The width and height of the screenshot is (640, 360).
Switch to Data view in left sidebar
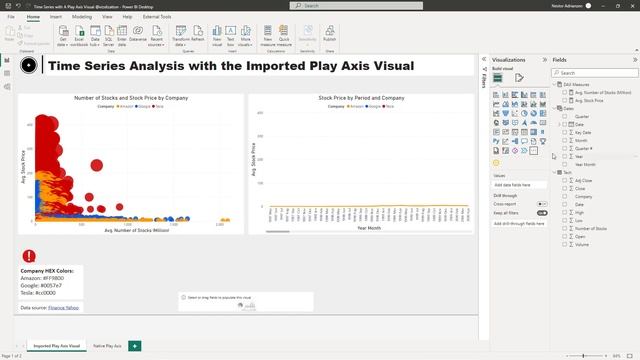7,73
